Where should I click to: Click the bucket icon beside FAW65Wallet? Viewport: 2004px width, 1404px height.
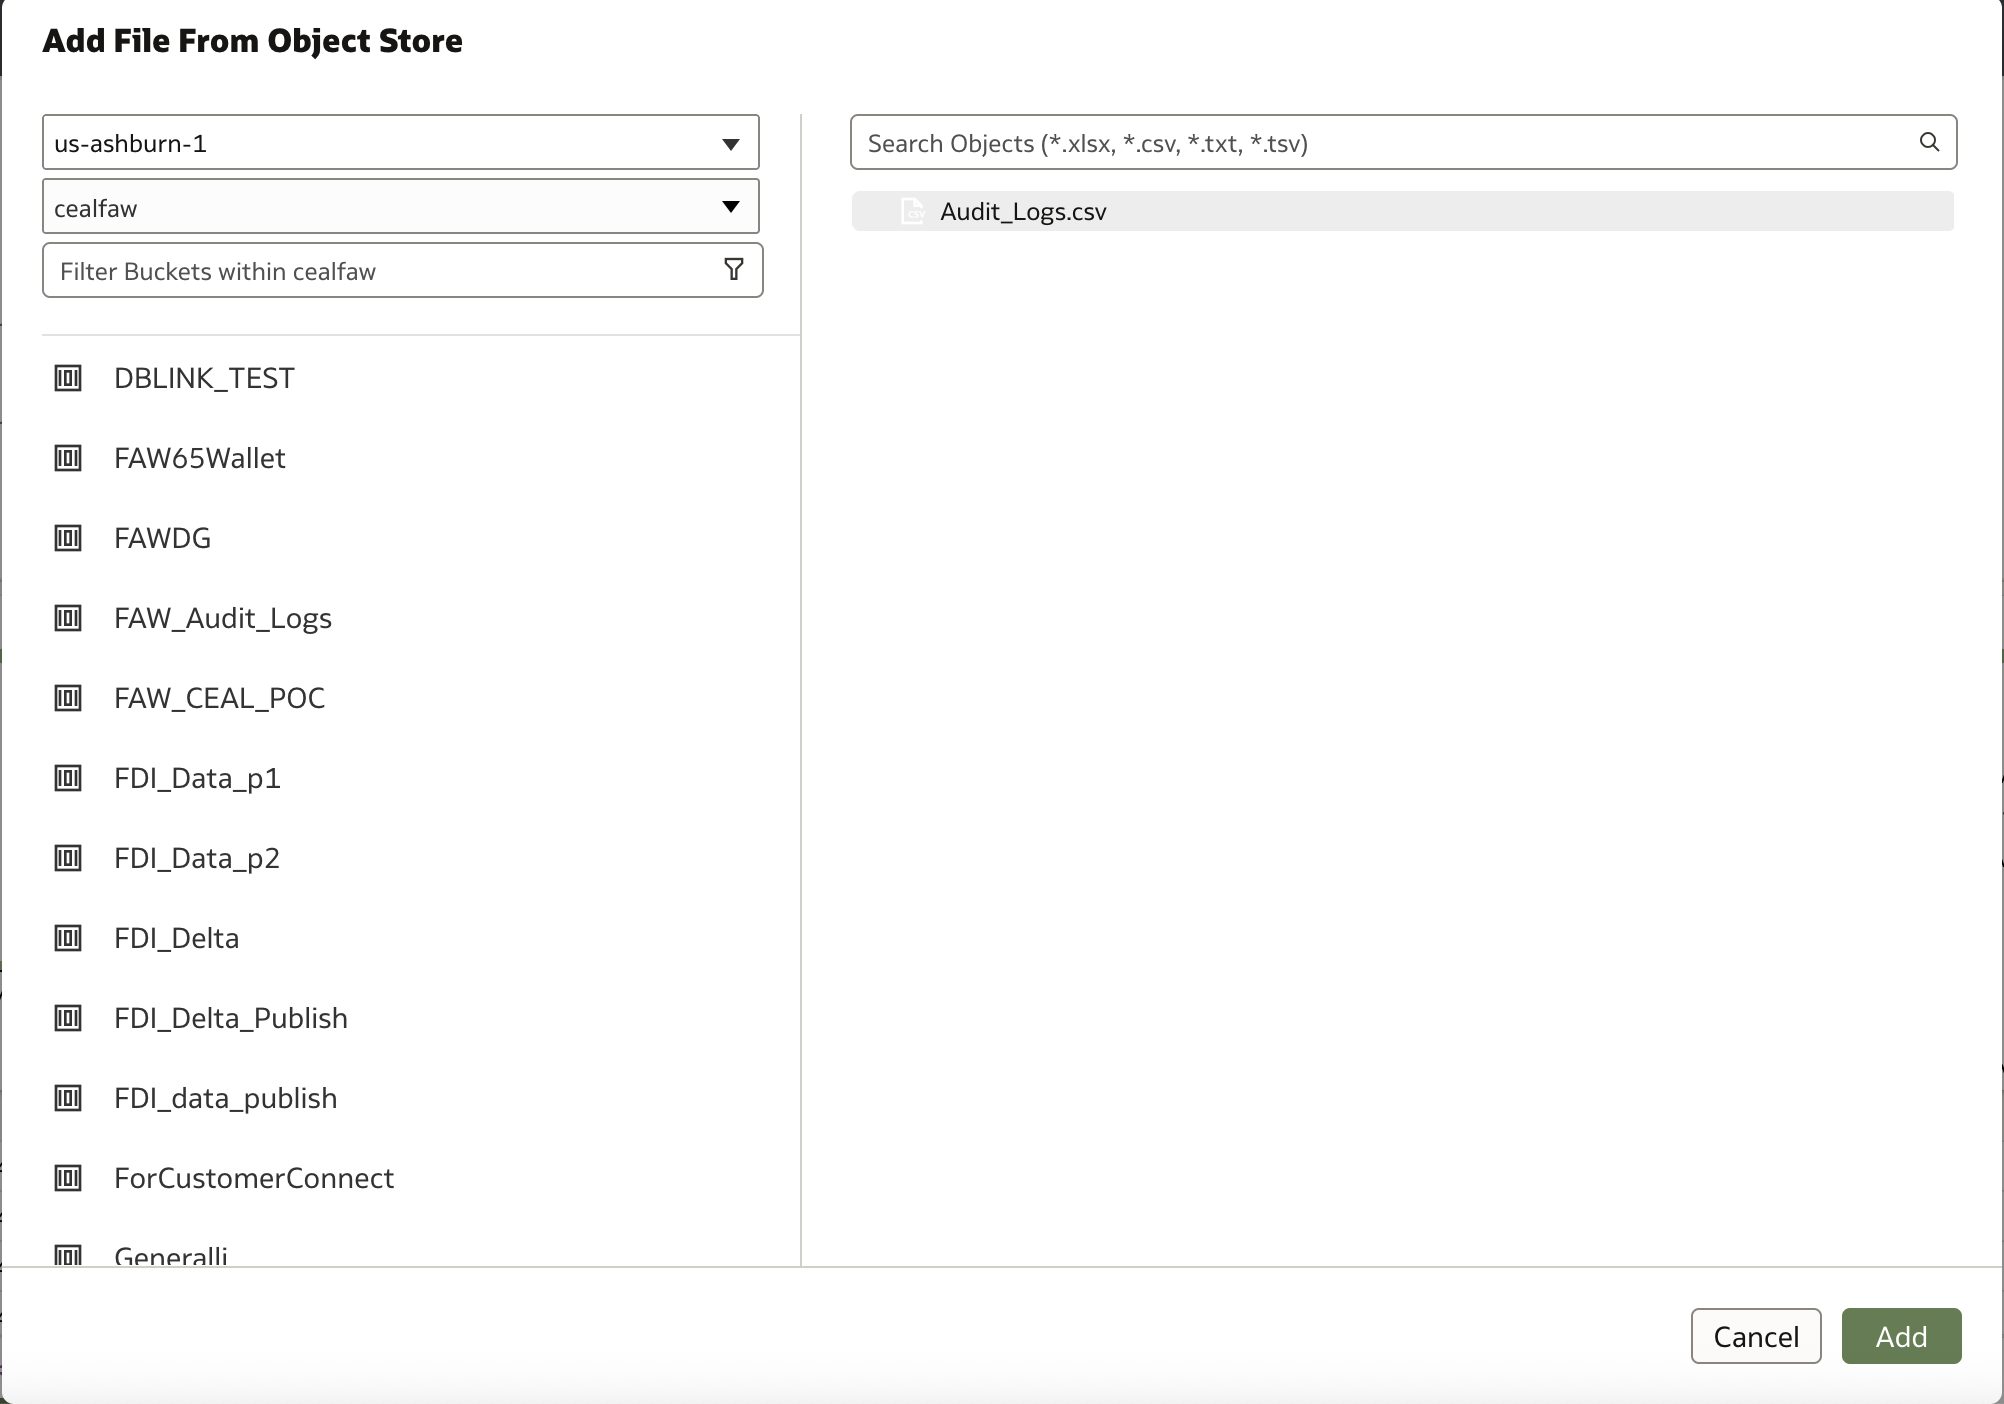(68, 458)
